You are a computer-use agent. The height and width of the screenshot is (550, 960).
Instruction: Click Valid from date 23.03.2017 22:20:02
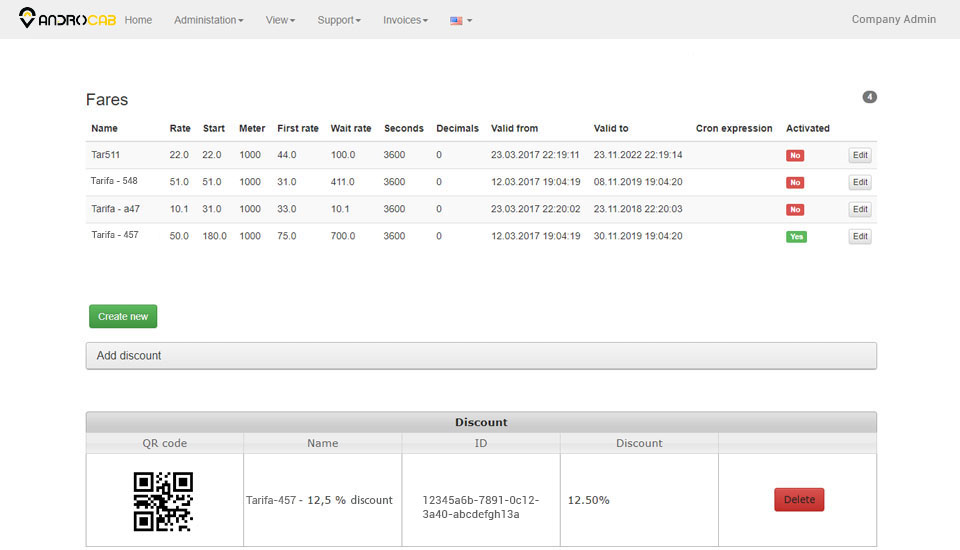pos(535,208)
